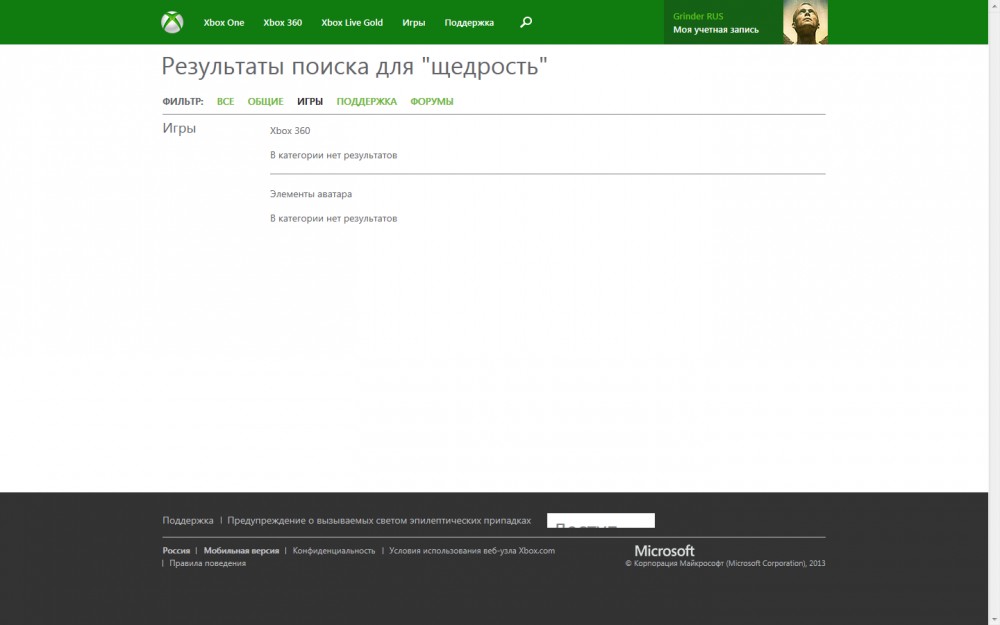The image size is (1000, 625).
Task: Click the Grinder RUS profile name
Action: click(698, 16)
